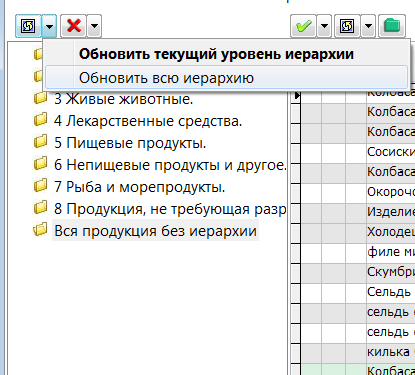Click 'филе' cell in table
The image size is (415, 375).
391,252
